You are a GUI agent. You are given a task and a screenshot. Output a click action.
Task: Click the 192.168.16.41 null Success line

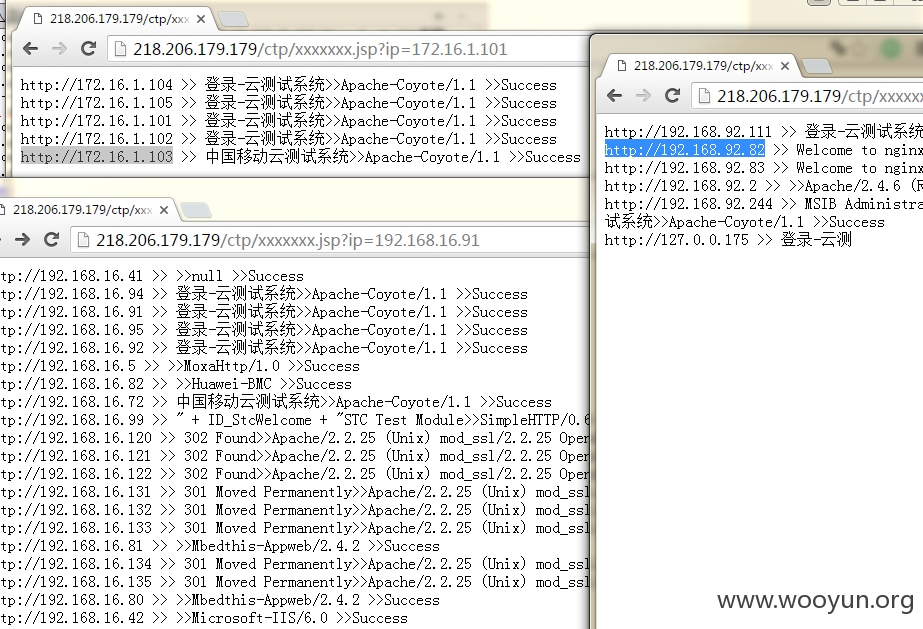click(152, 277)
